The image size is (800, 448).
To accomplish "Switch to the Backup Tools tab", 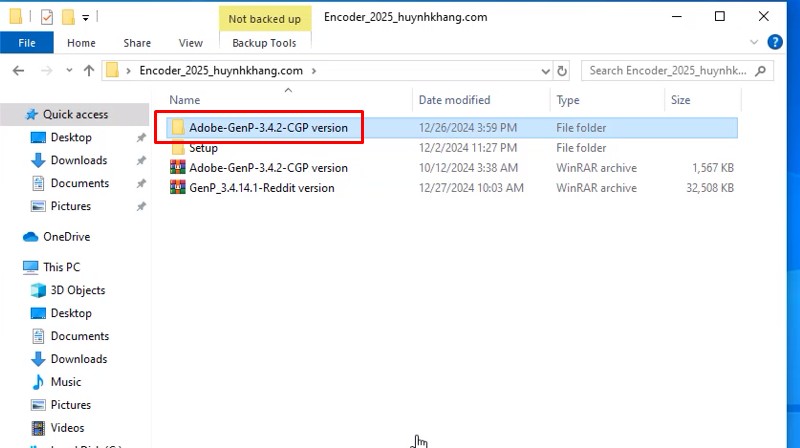I will point(264,43).
